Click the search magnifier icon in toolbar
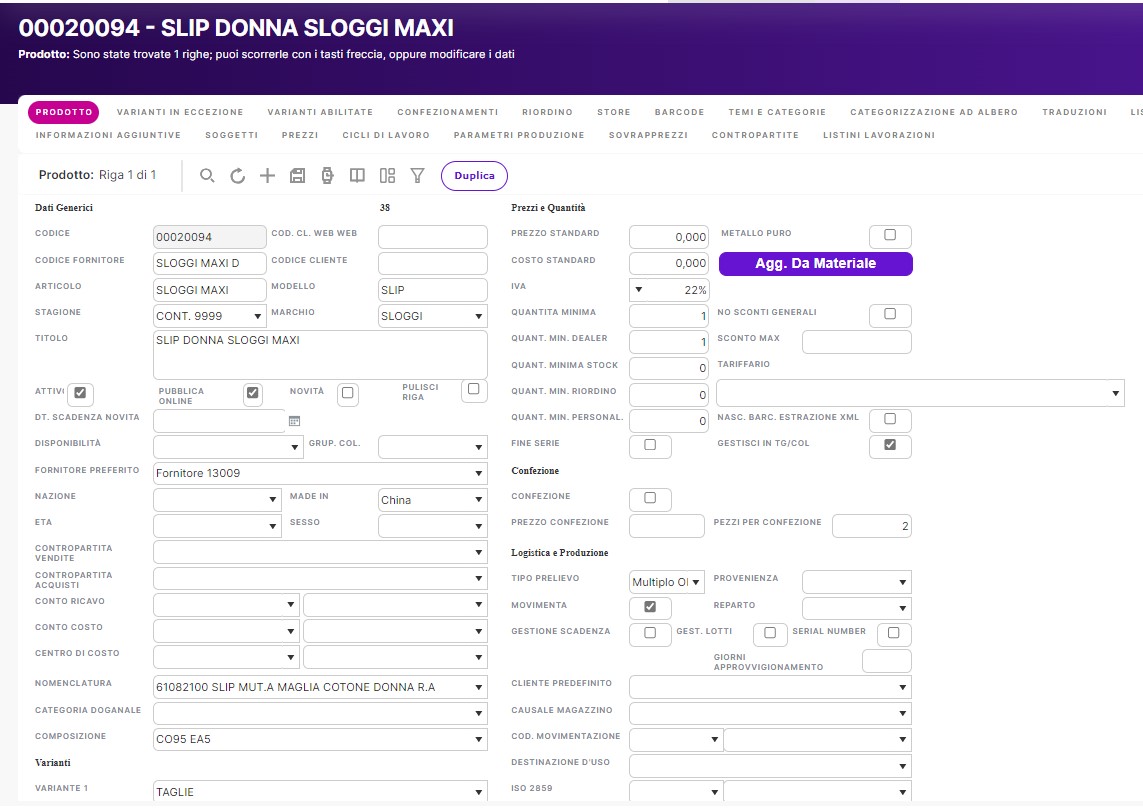 click(207, 176)
